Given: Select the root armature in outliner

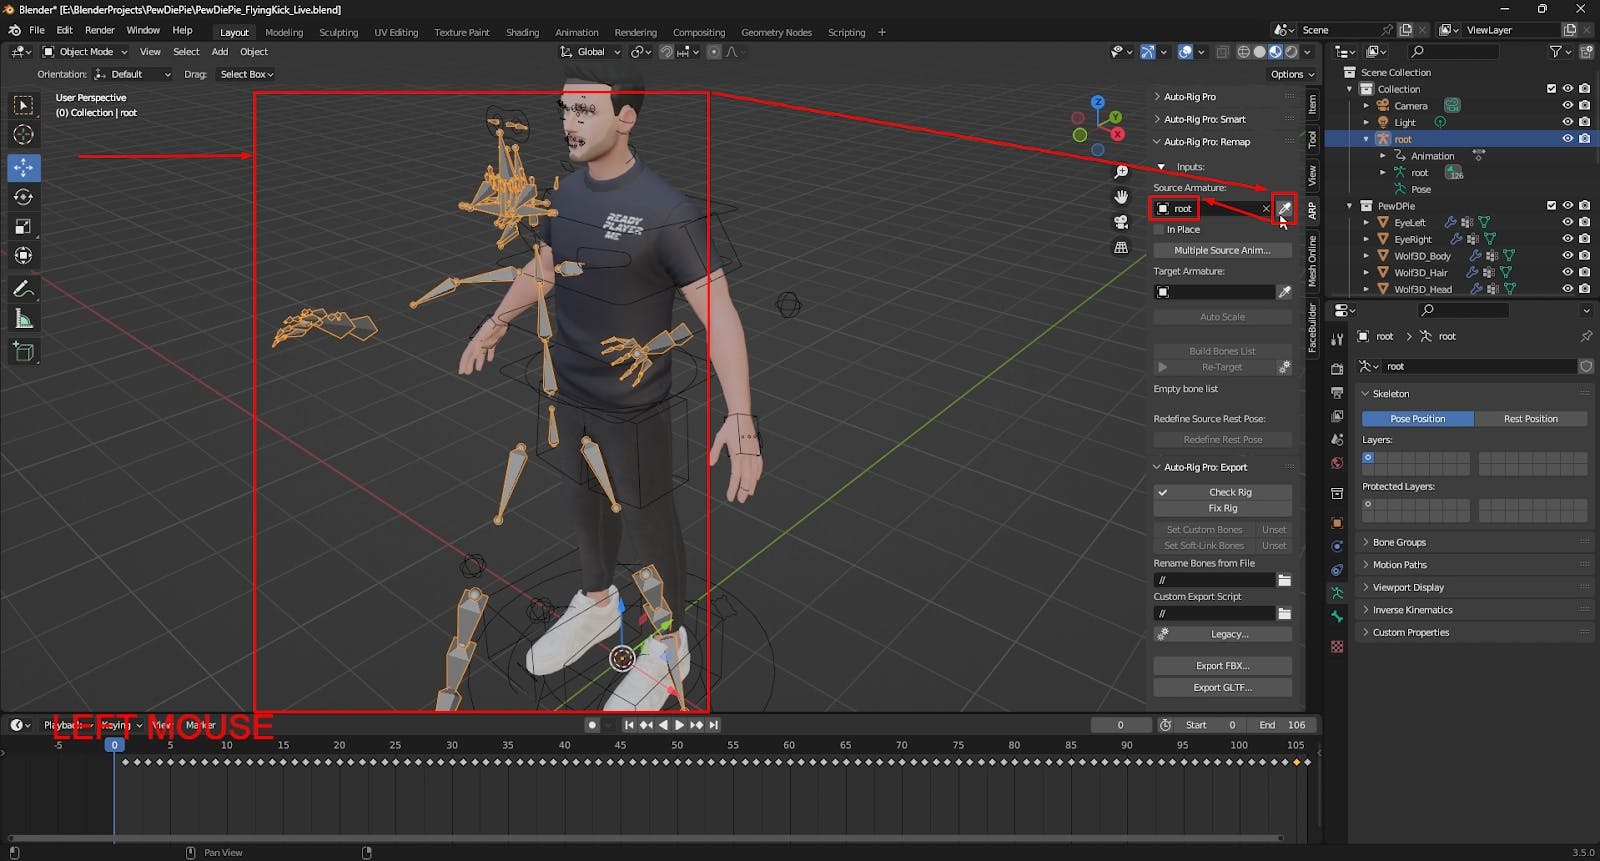Looking at the screenshot, I should [x=1403, y=139].
